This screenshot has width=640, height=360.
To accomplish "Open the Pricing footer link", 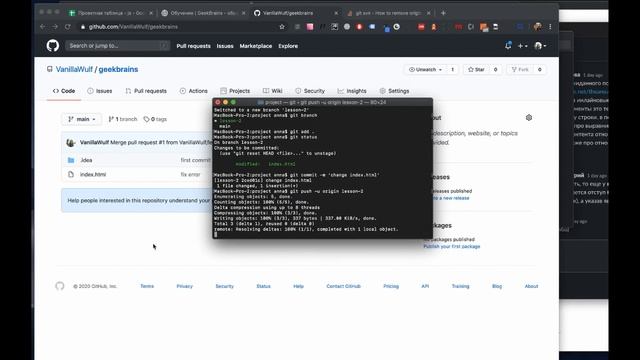I will [391, 286].
